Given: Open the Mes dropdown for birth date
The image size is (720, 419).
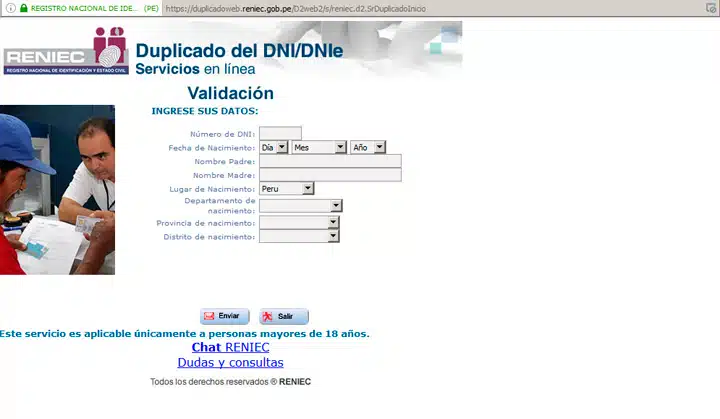Looking at the screenshot, I should [x=319, y=147].
